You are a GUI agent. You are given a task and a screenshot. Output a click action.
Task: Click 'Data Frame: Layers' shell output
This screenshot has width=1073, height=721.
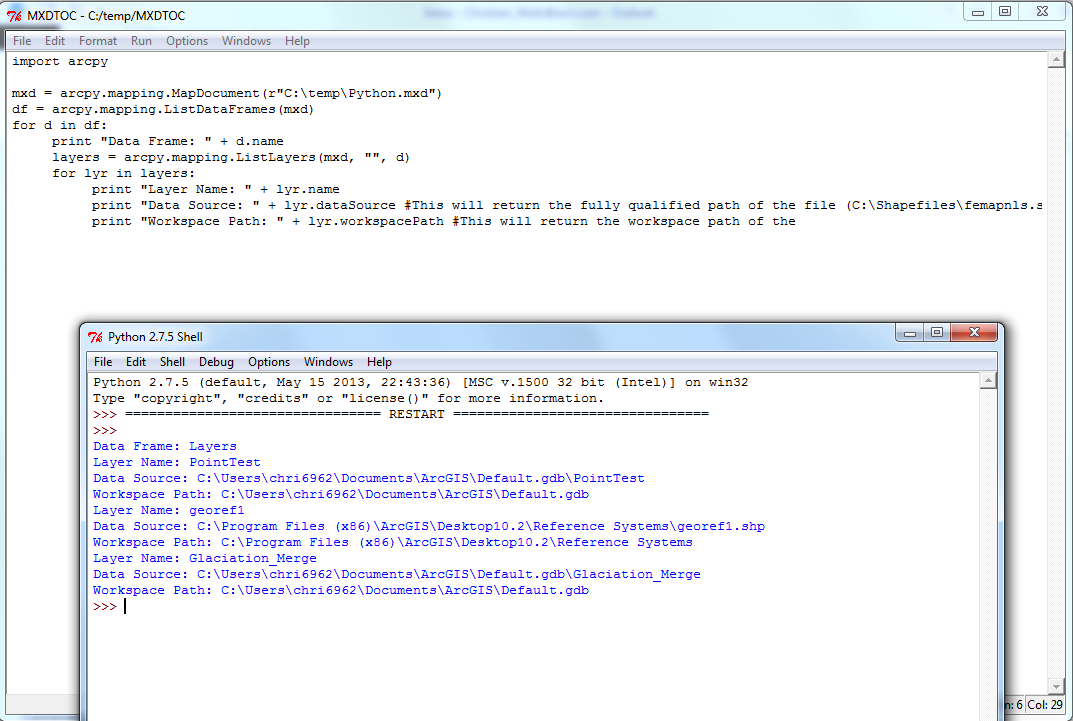pyautogui.click(x=165, y=446)
